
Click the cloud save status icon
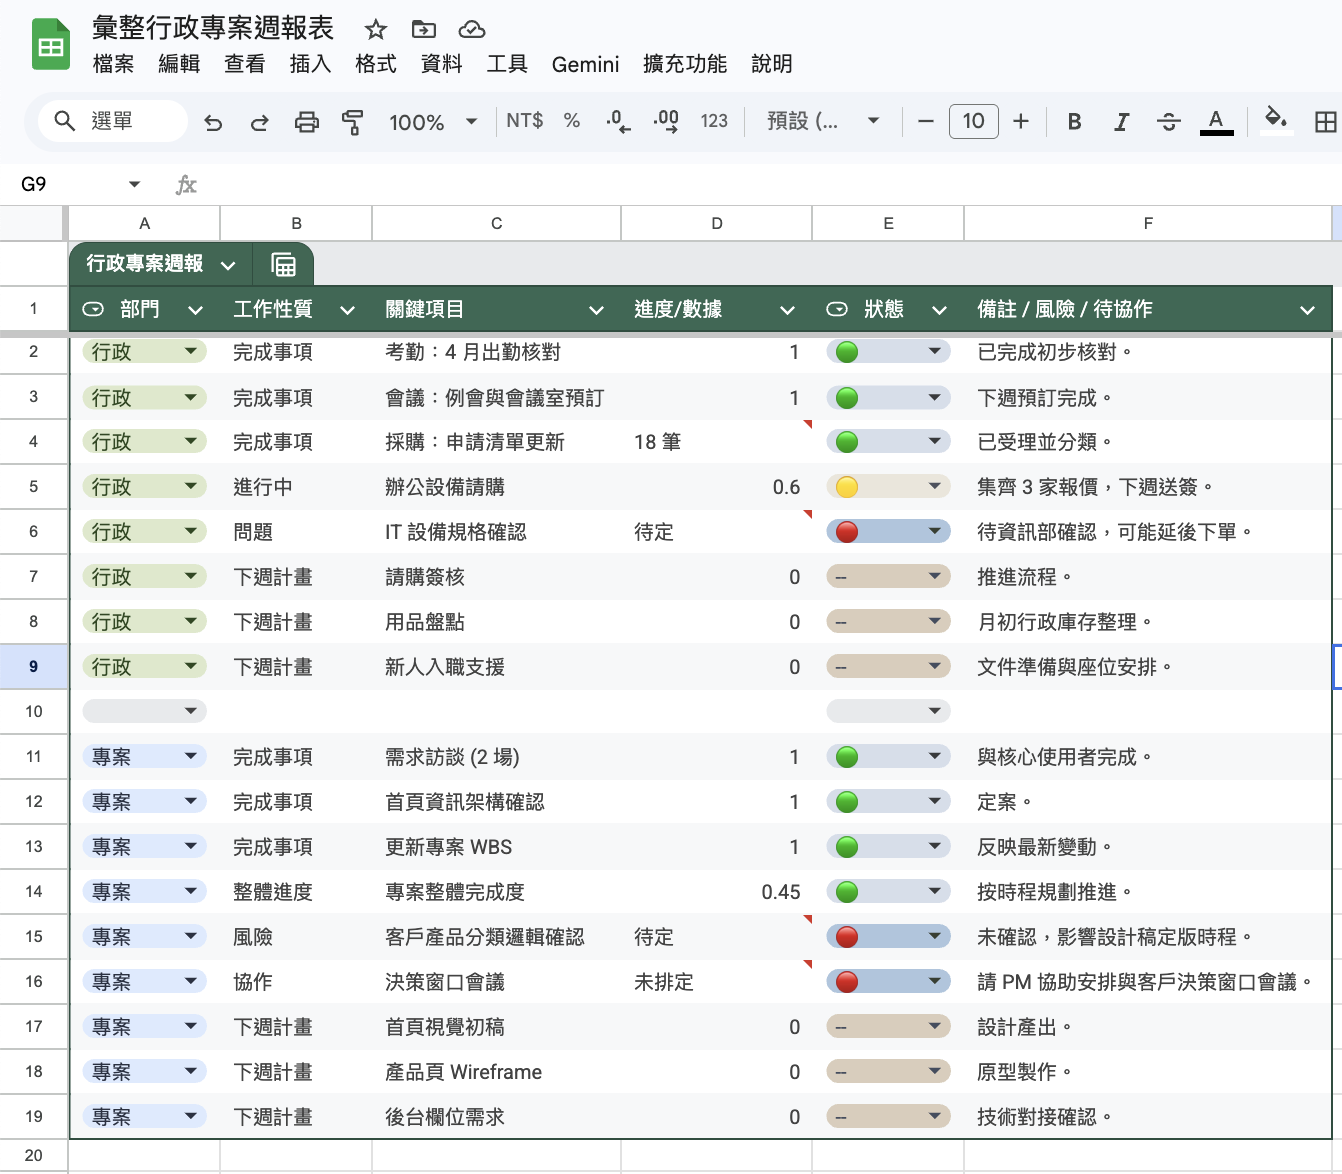click(x=471, y=30)
